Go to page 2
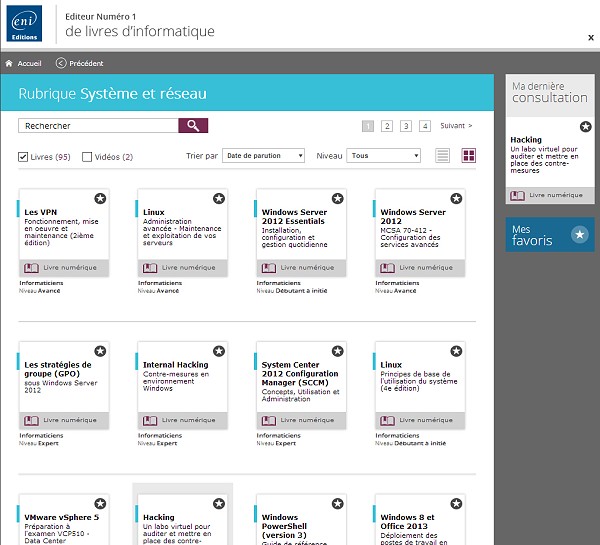600x545 pixels. pos(387,126)
